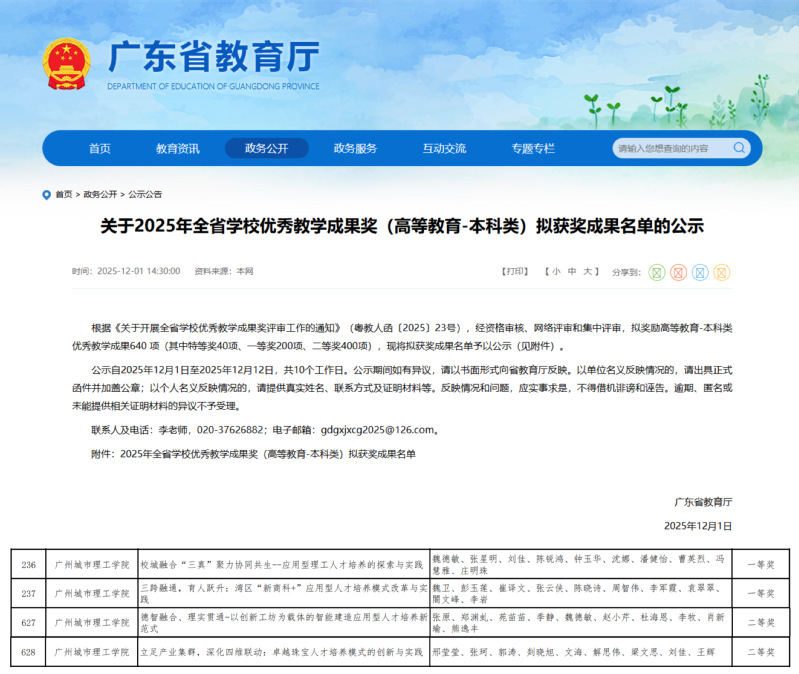799x674 pixels.
Task: Click the search magnifier icon
Action: pos(739,148)
